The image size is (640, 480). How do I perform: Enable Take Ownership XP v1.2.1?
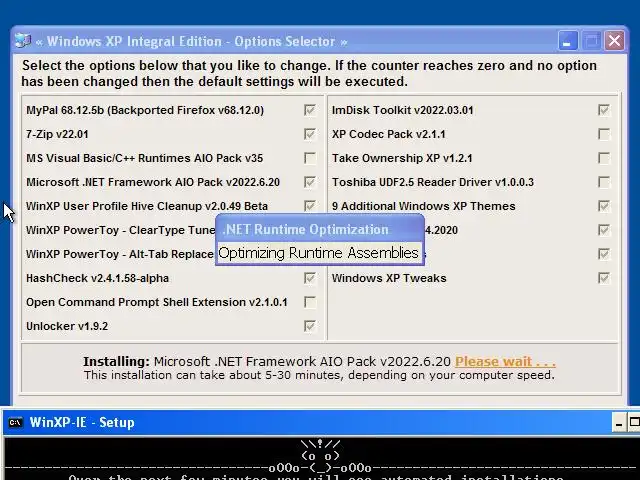[x=604, y=158]
